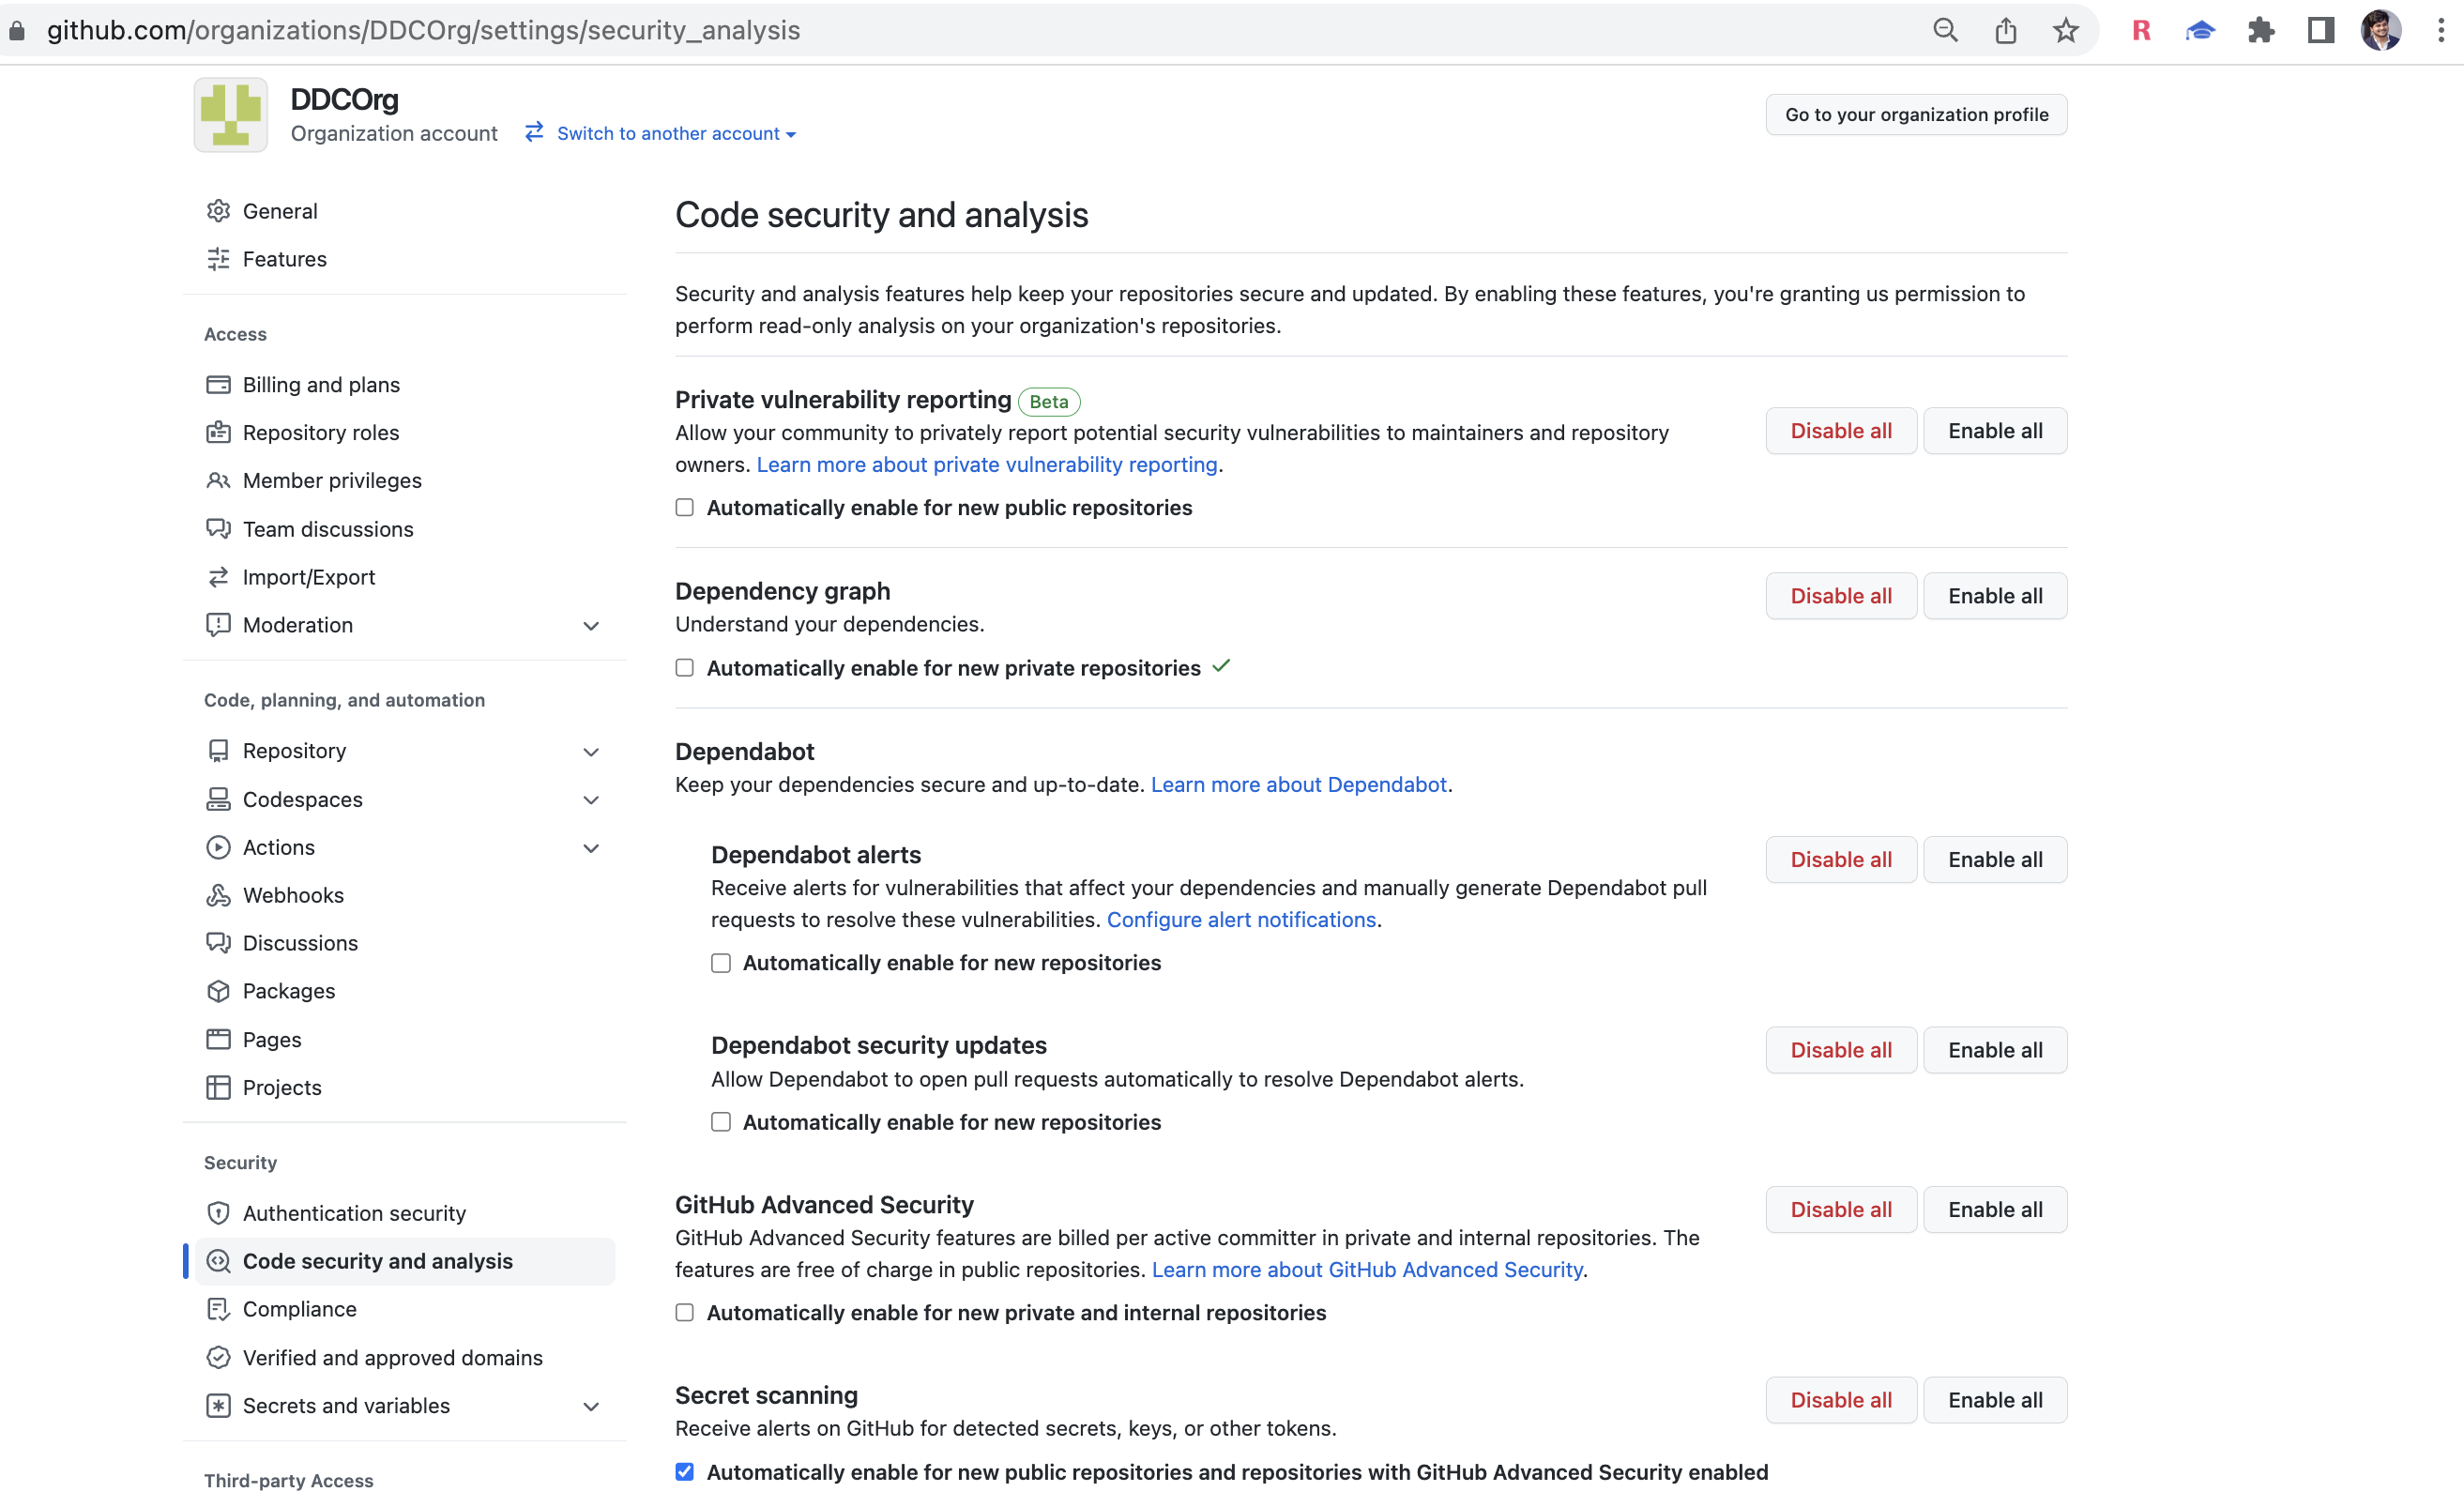Click the red R extension icon
2464x1507 pixels.
pos(2141,30)
